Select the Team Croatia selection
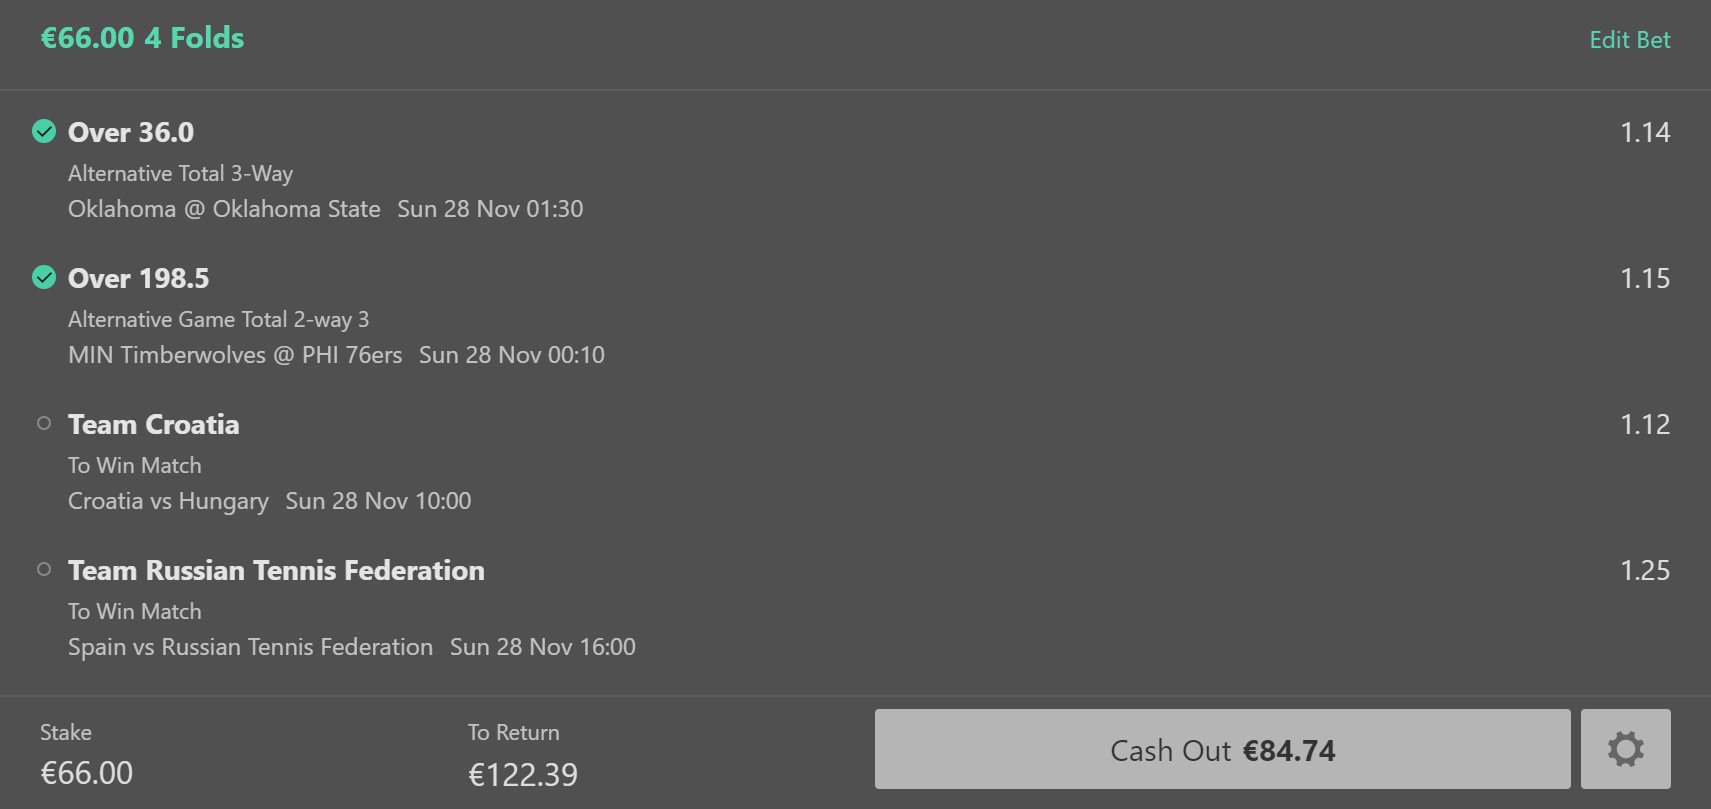1711x809 pixels. tap(153, 424)
